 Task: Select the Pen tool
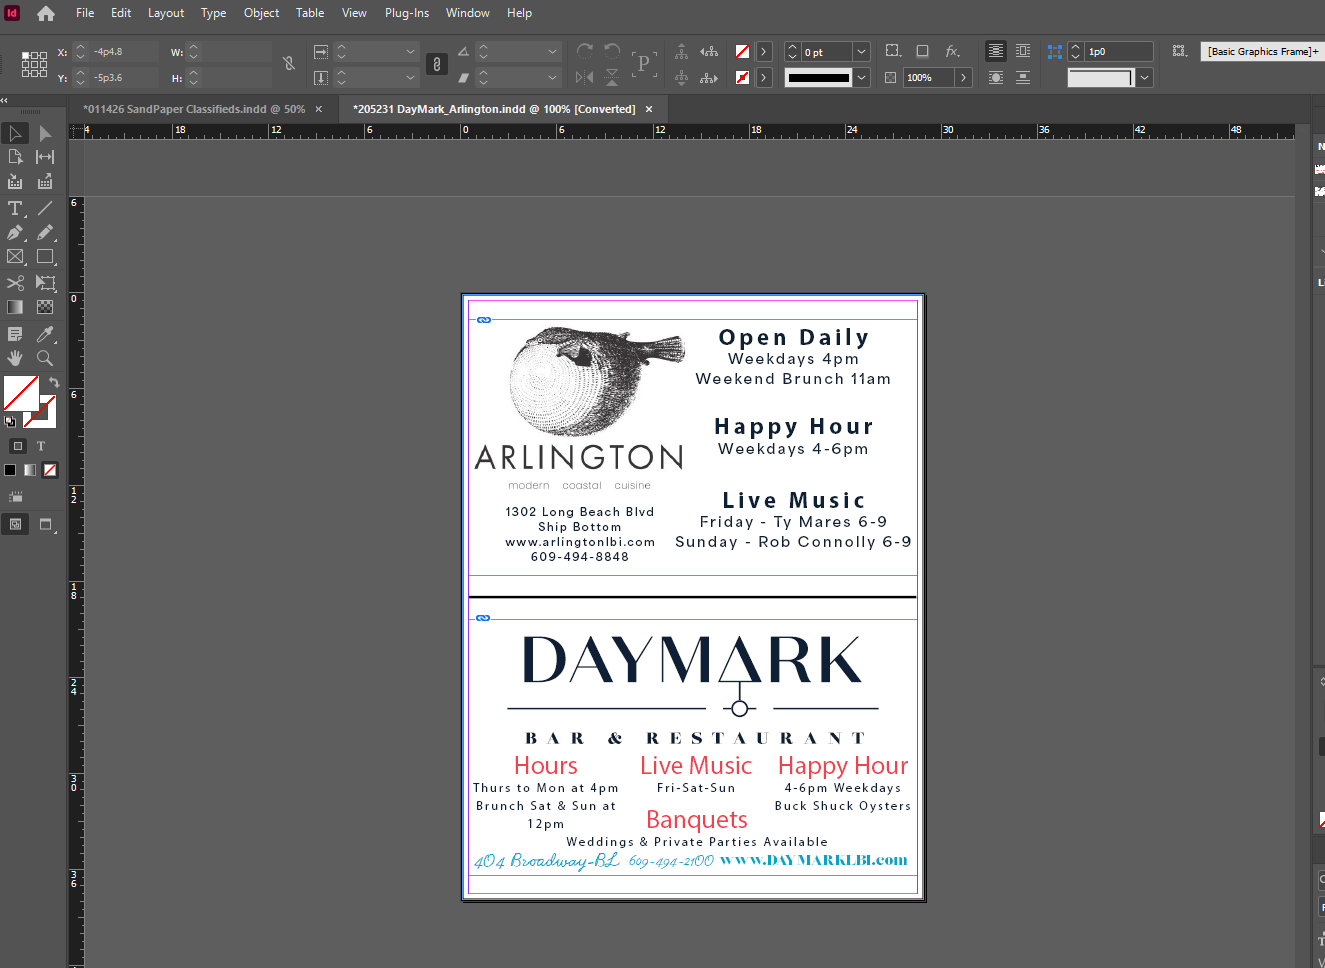15,232
